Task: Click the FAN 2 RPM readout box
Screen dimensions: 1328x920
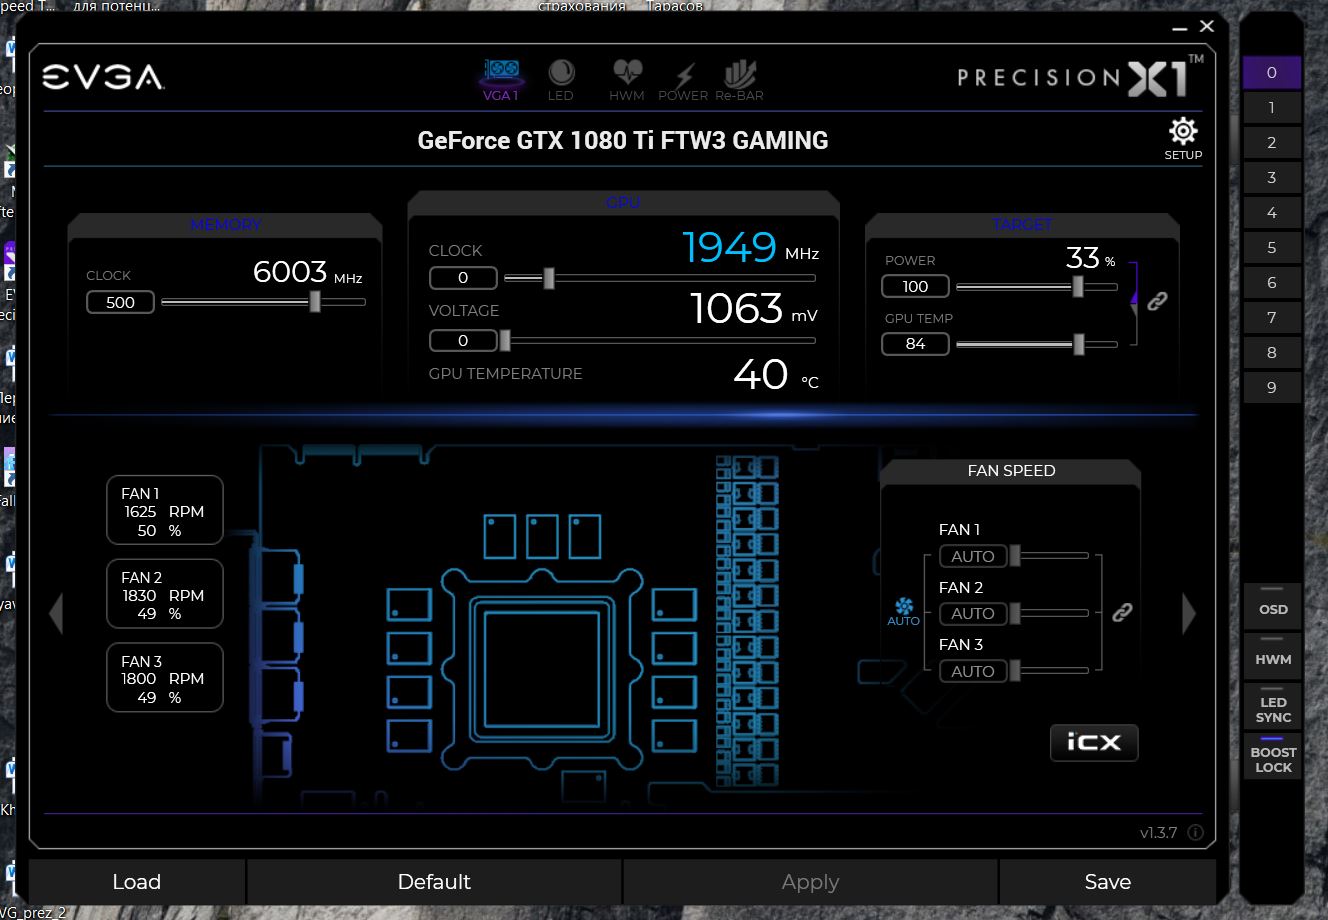Action: coord(165,594)
